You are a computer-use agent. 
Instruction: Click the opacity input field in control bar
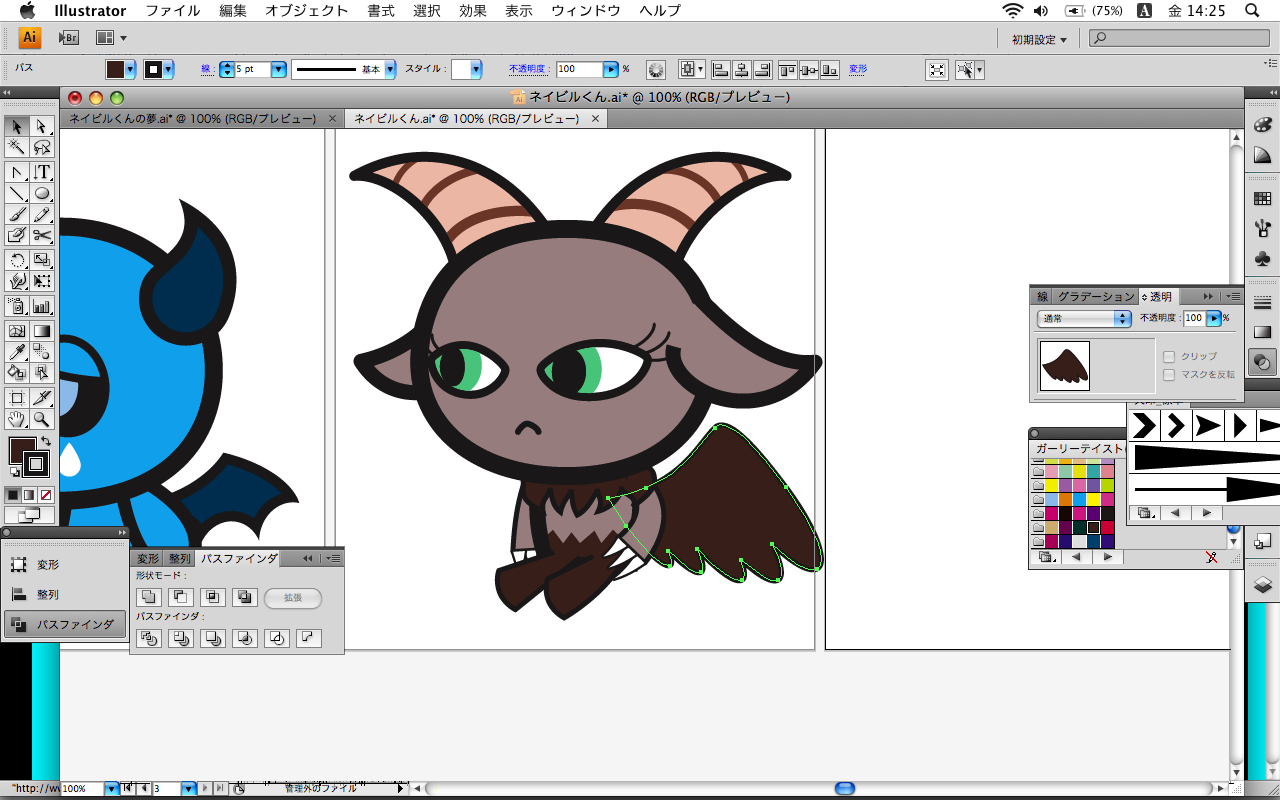[578, 70]
